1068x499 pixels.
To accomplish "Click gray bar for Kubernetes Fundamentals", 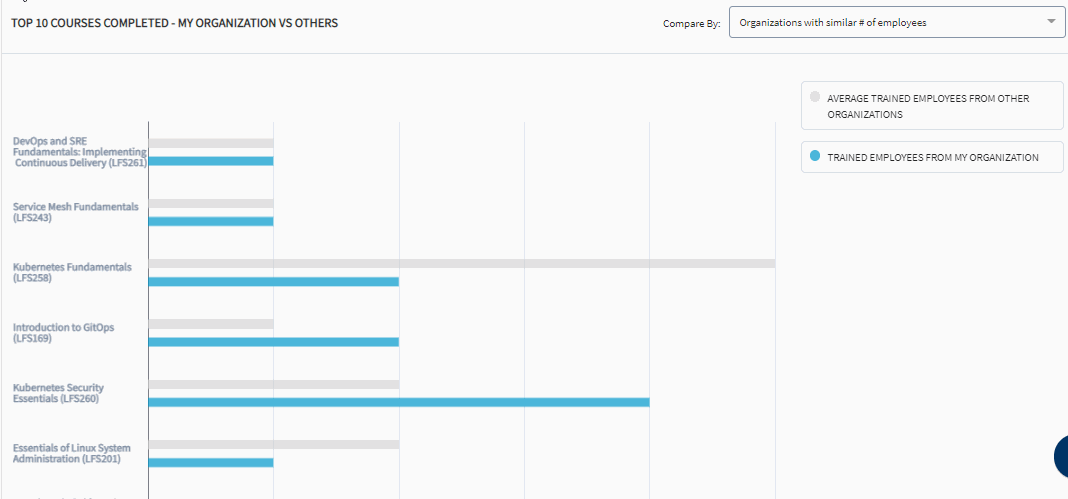I will tap(462, 263).
